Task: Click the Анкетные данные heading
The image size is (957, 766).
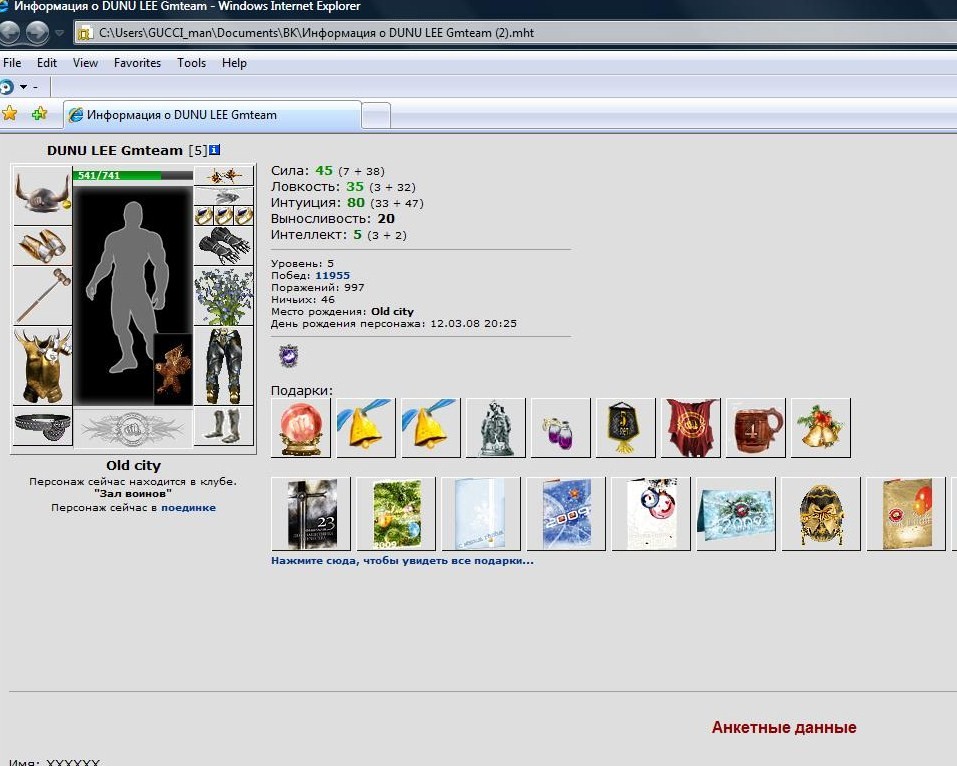Action: click(x=784, y=728)
